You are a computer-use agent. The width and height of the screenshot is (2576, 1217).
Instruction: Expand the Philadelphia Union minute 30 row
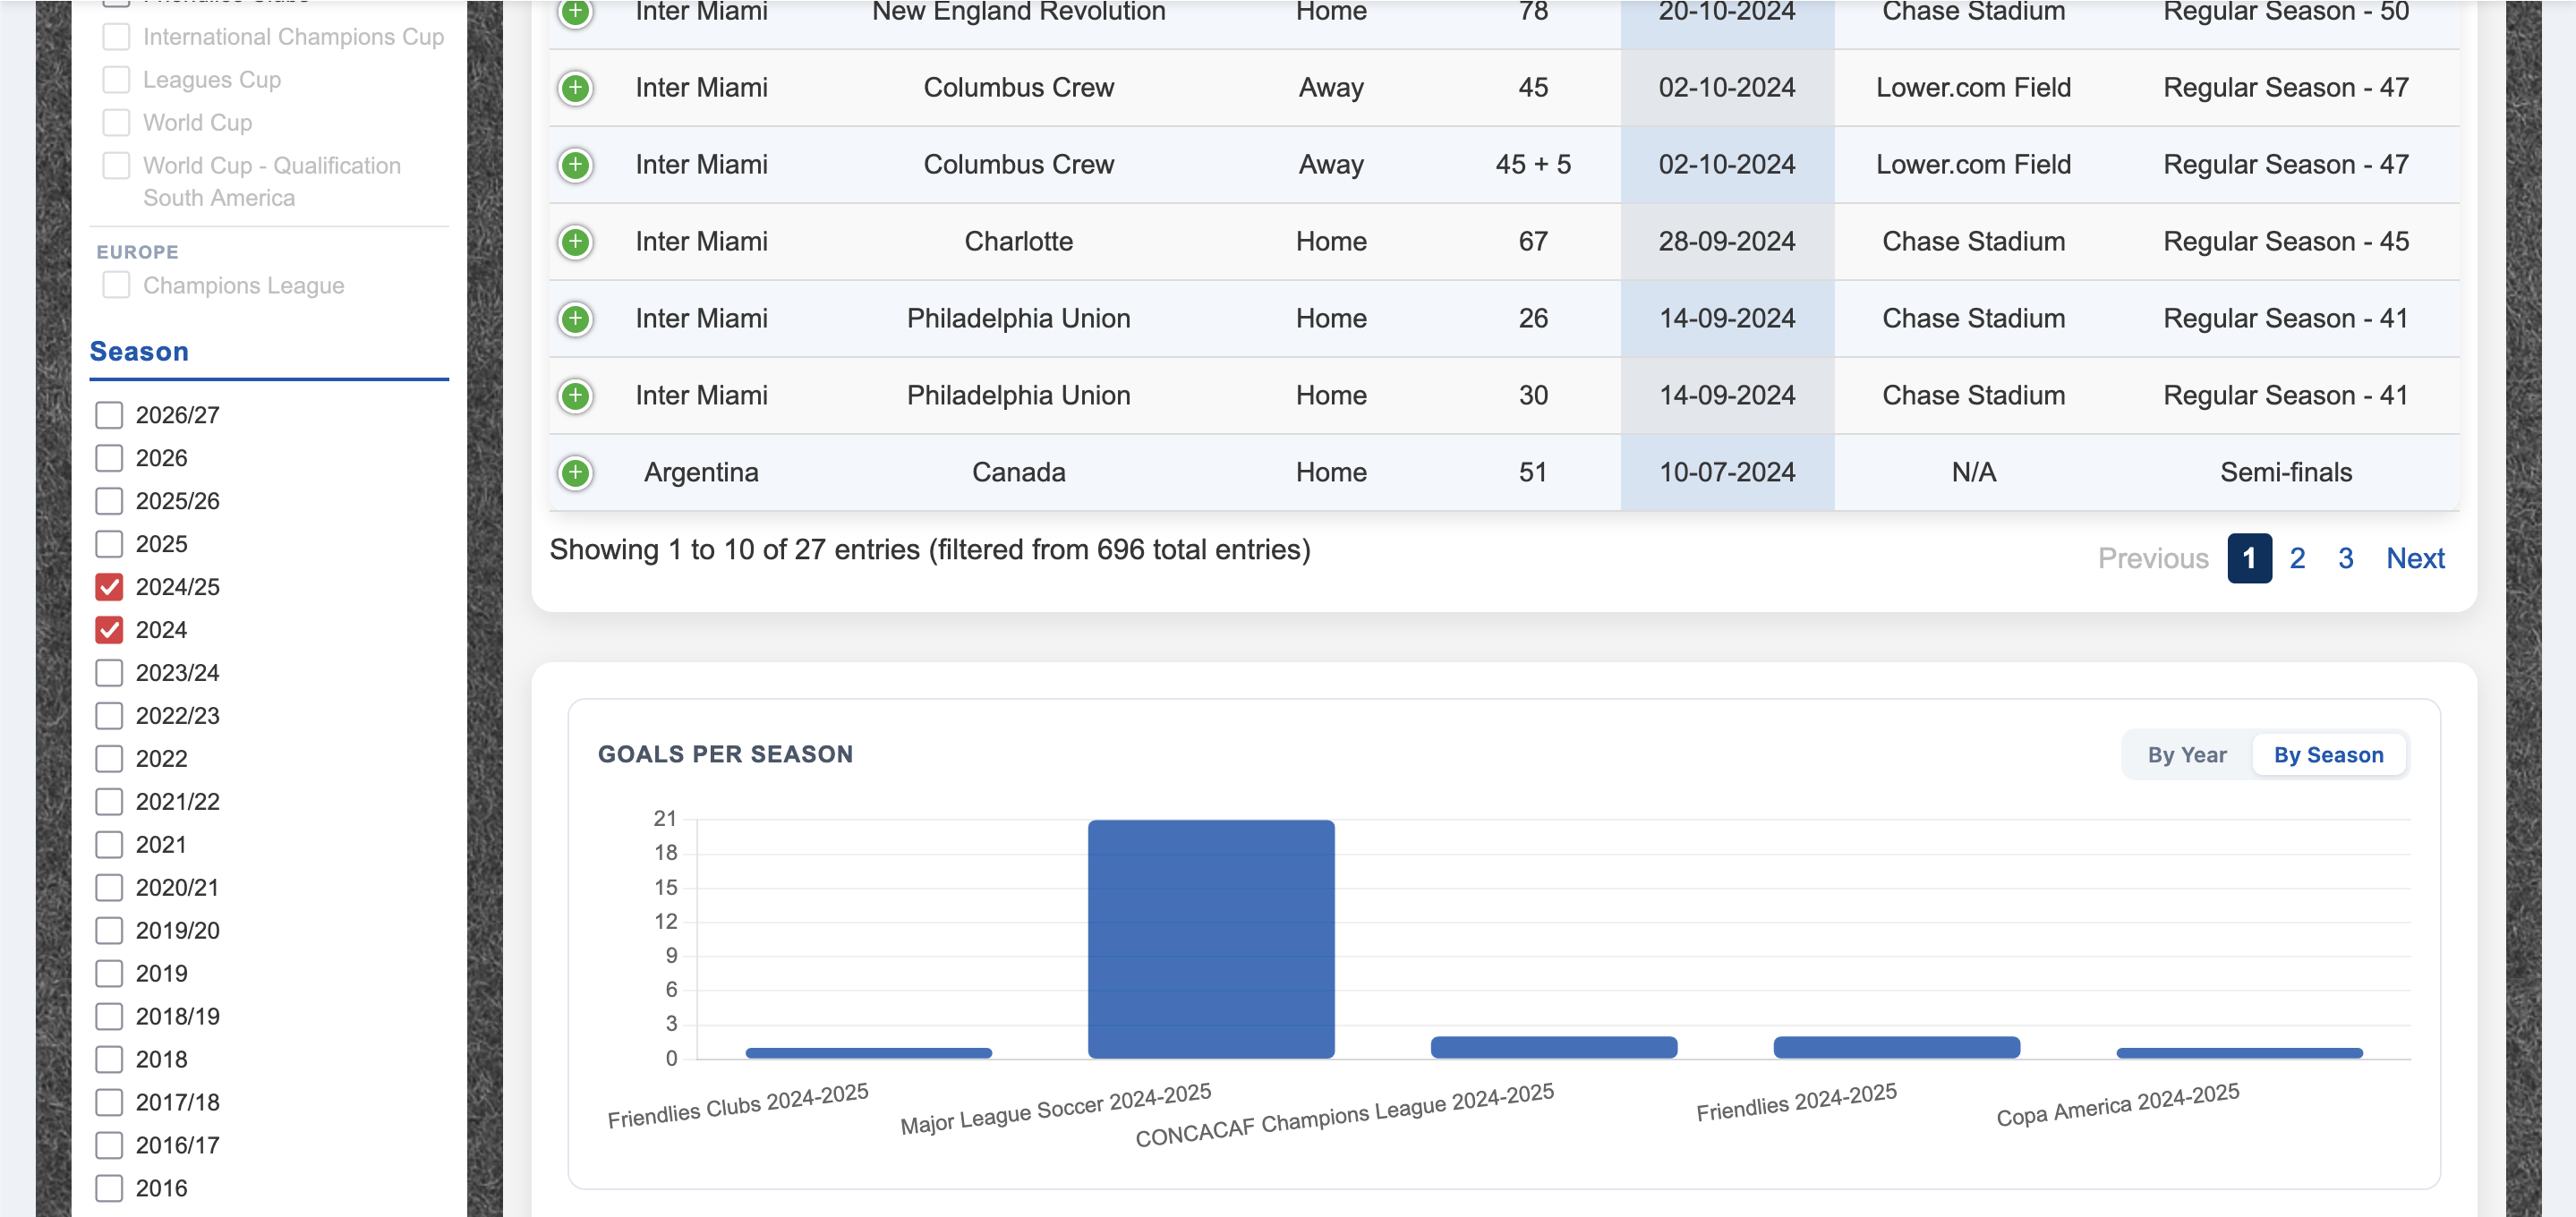click(x=575, y=396)
